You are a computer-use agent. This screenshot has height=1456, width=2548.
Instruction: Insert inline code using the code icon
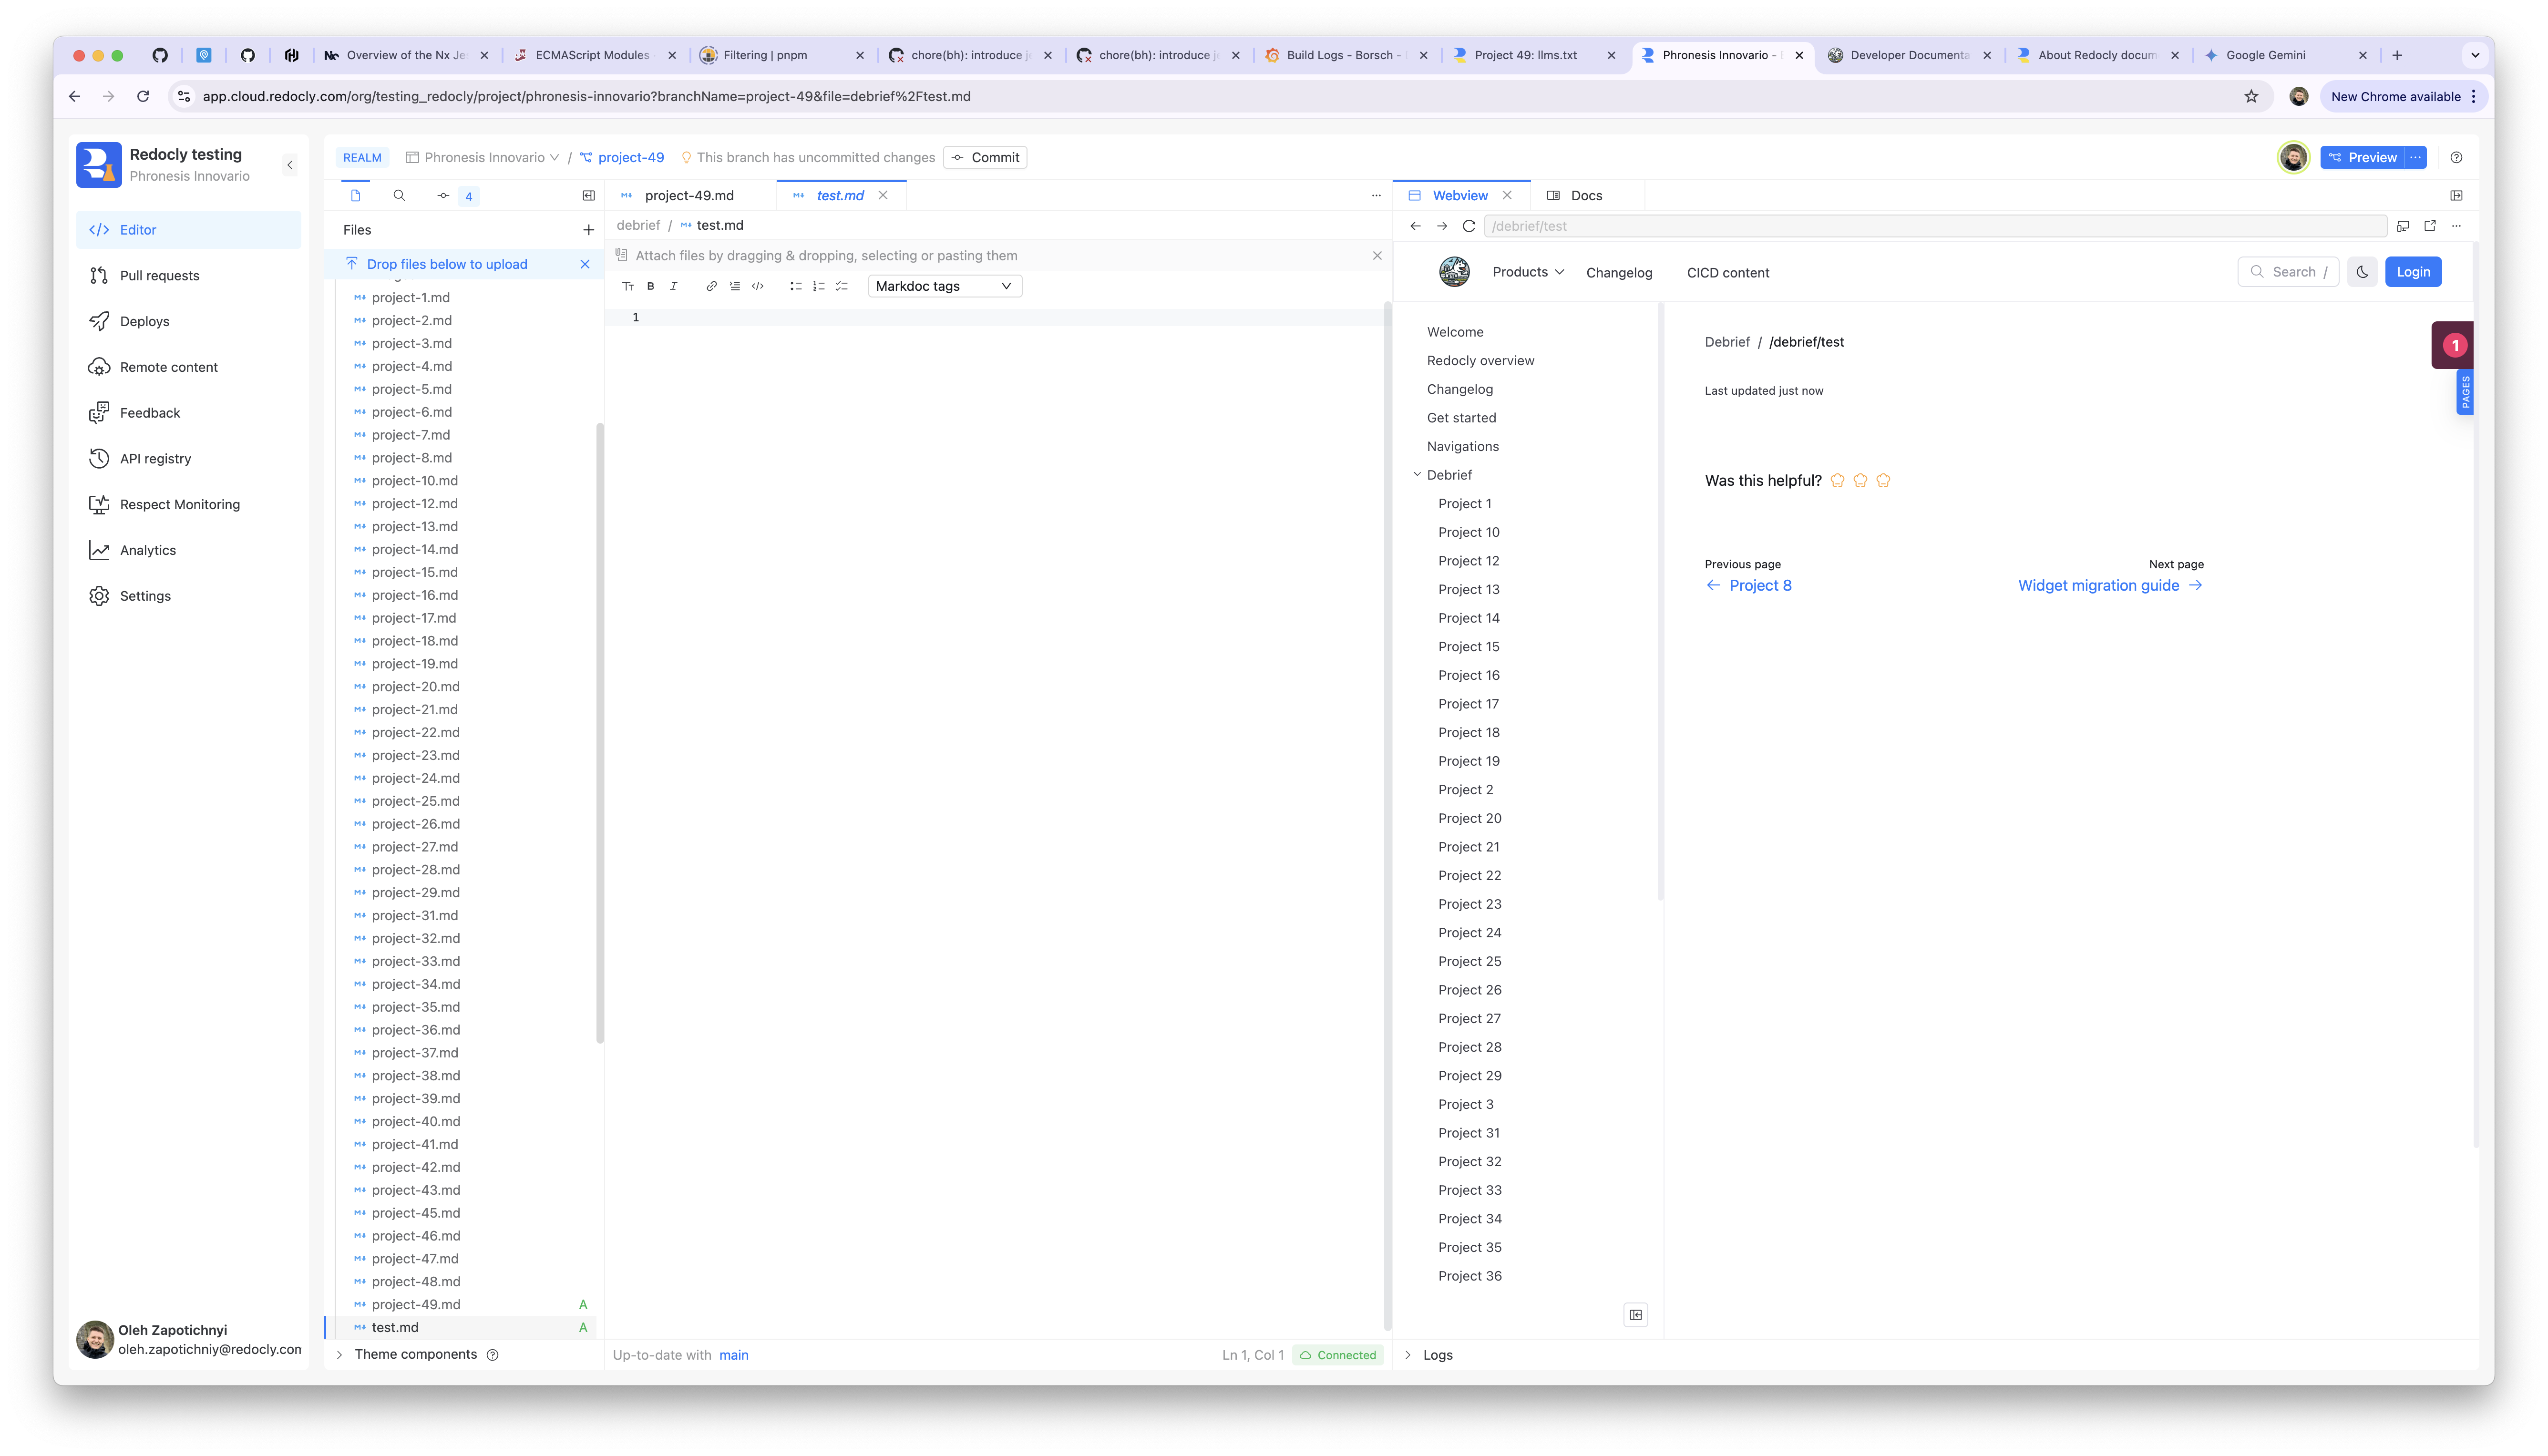(x=758, y=286)
